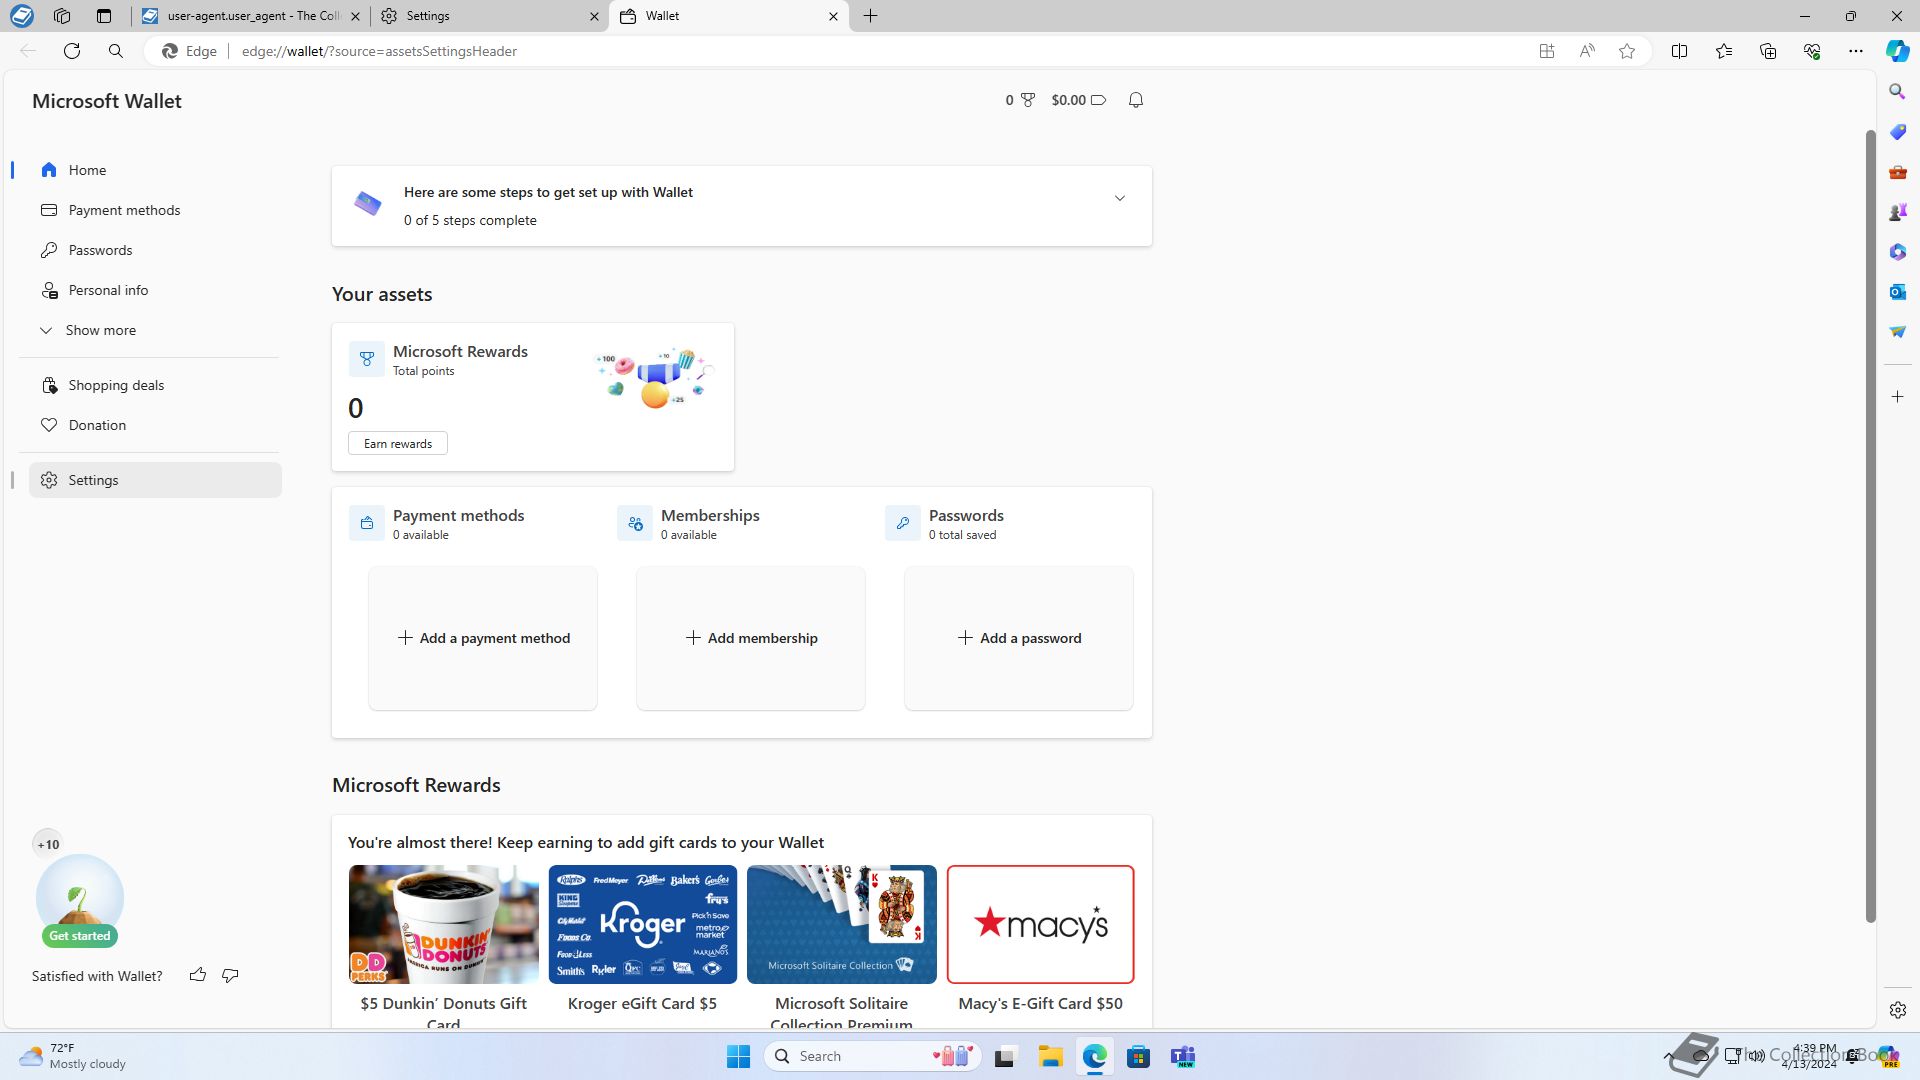Open Settings and more ellipsis menu
The height and width of the screenshot is (1080, 1920).
tap(1856, 51)
